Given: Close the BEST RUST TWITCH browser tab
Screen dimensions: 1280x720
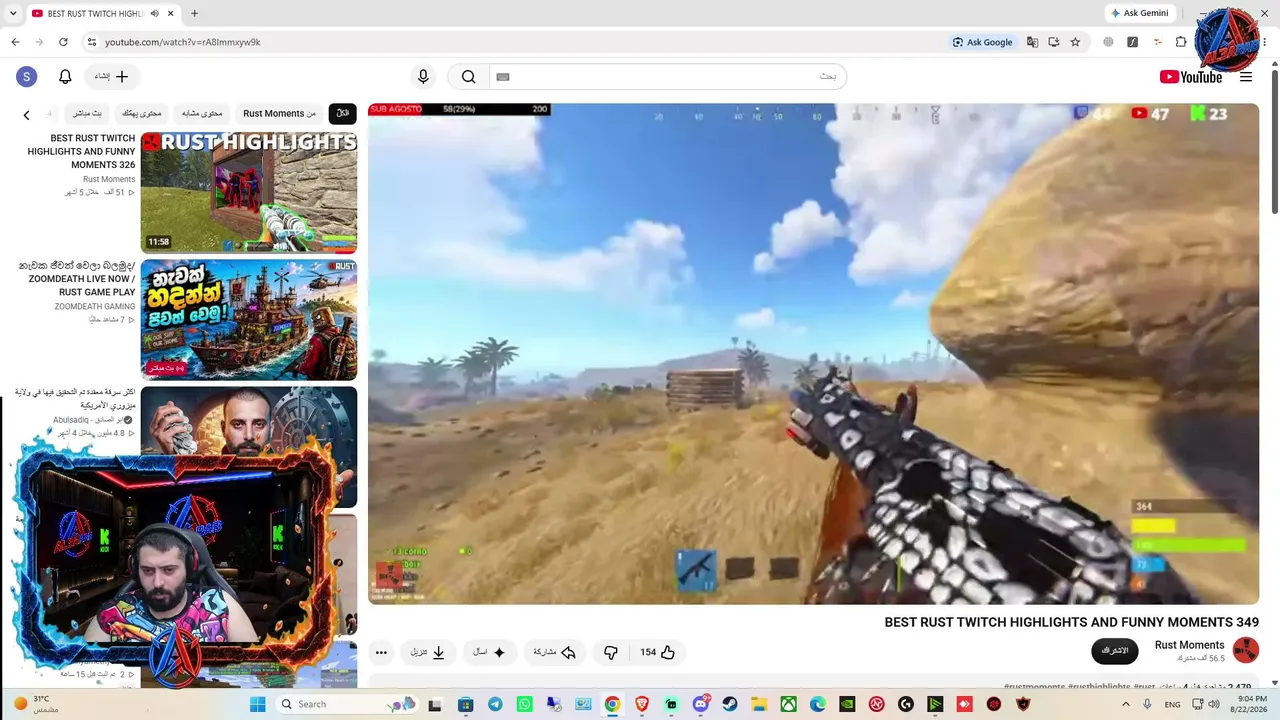Looking at the screenshot, I should (x=171, y=14).
